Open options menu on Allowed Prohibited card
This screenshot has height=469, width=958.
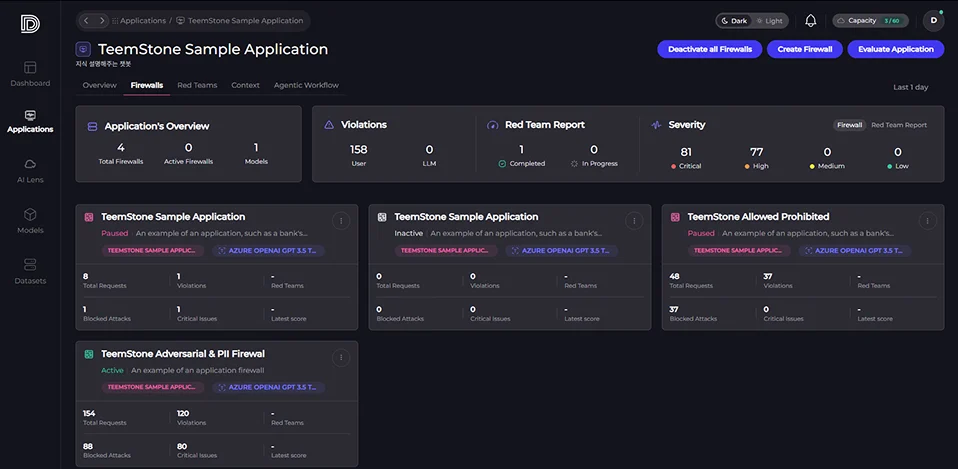pyautogui.click(x=927, y=221)
